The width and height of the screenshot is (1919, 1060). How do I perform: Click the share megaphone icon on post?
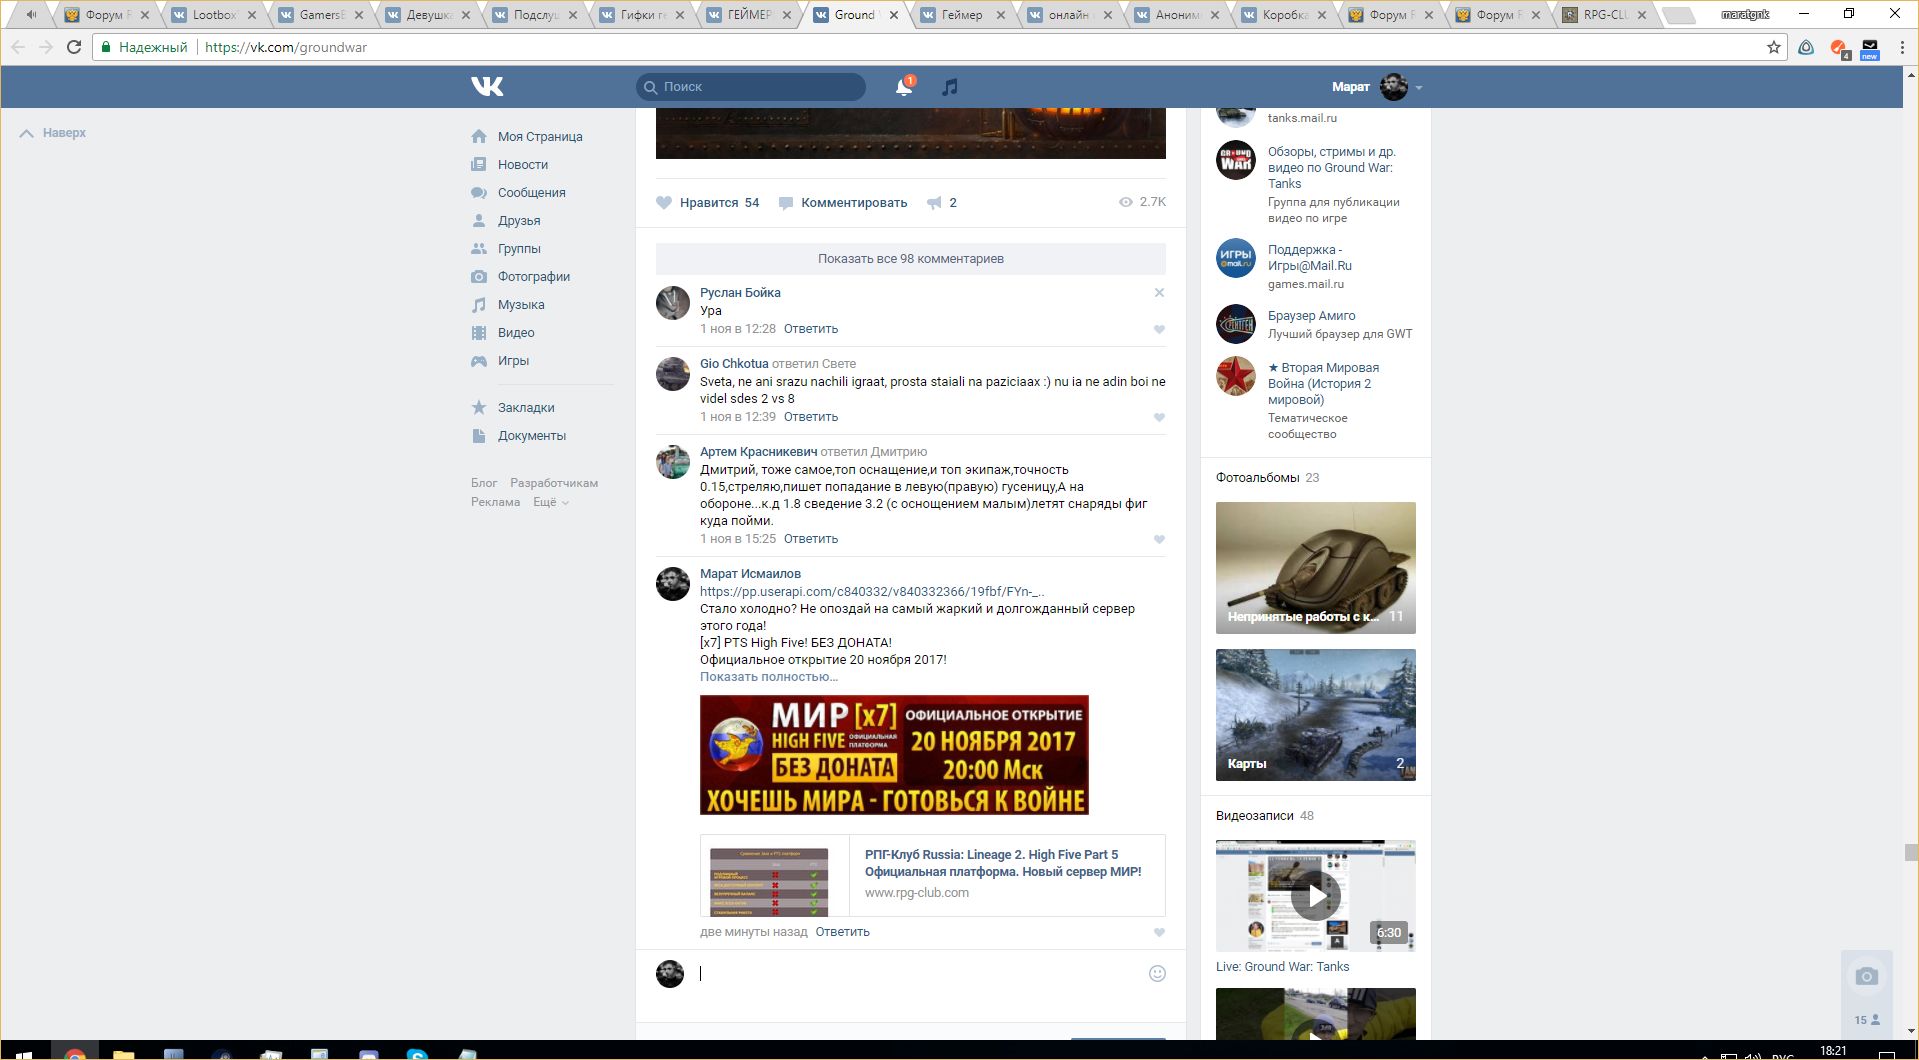(934, 203)
